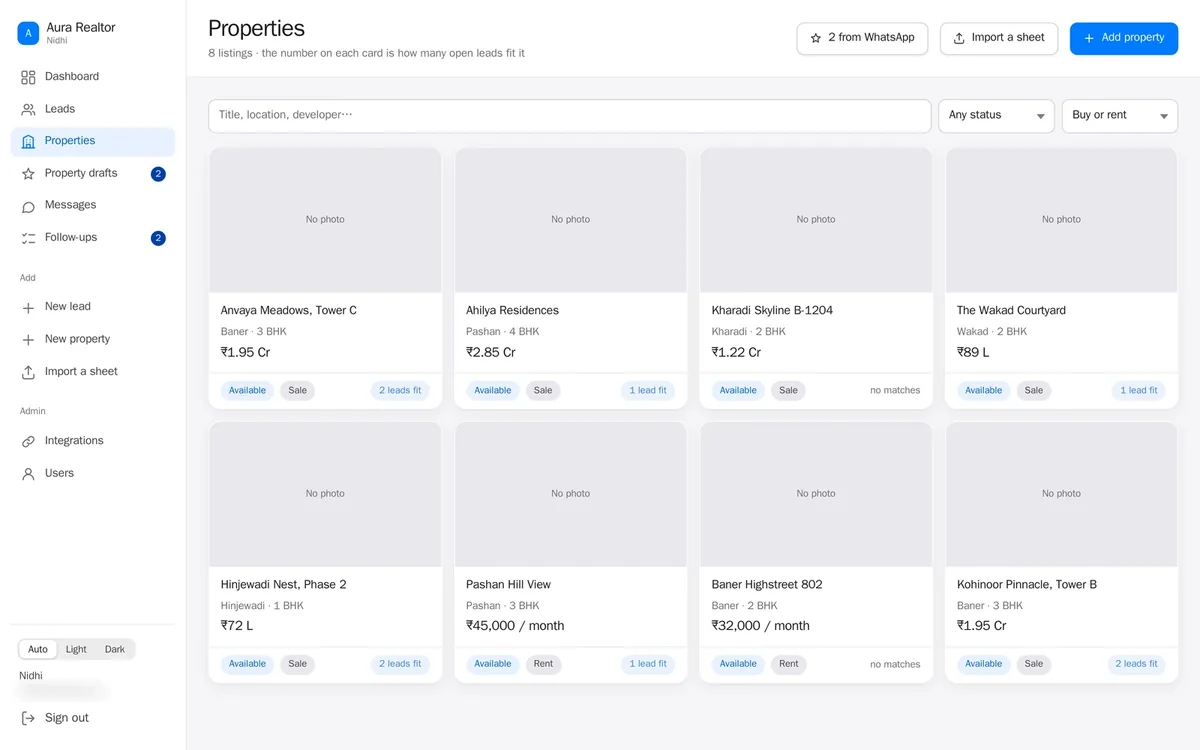The height and width of the screenshot is (750, 1200).
Task: Click the Dashboard grid icon in sidebar
Action: pyautogui.click(x=28, y=77)
